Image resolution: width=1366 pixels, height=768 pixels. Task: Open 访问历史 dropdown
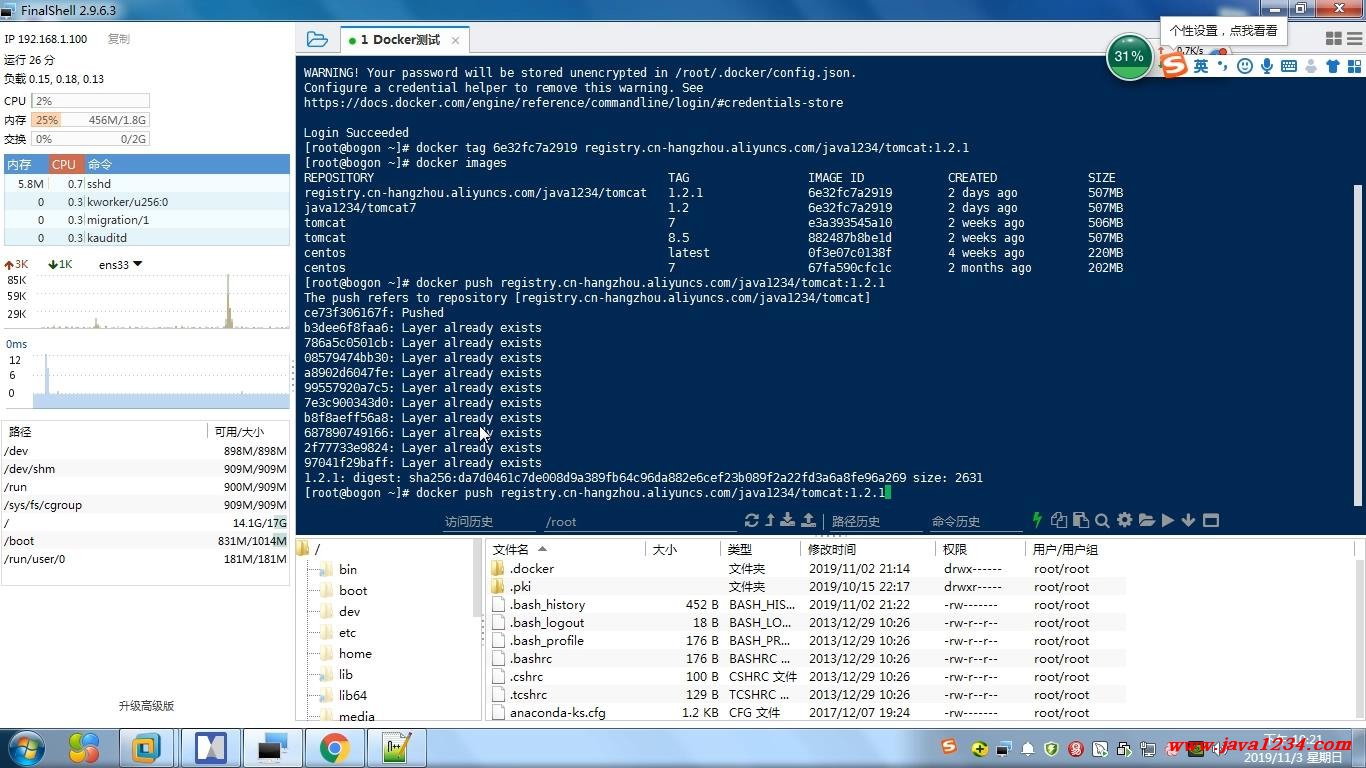(x=489, y=521)
